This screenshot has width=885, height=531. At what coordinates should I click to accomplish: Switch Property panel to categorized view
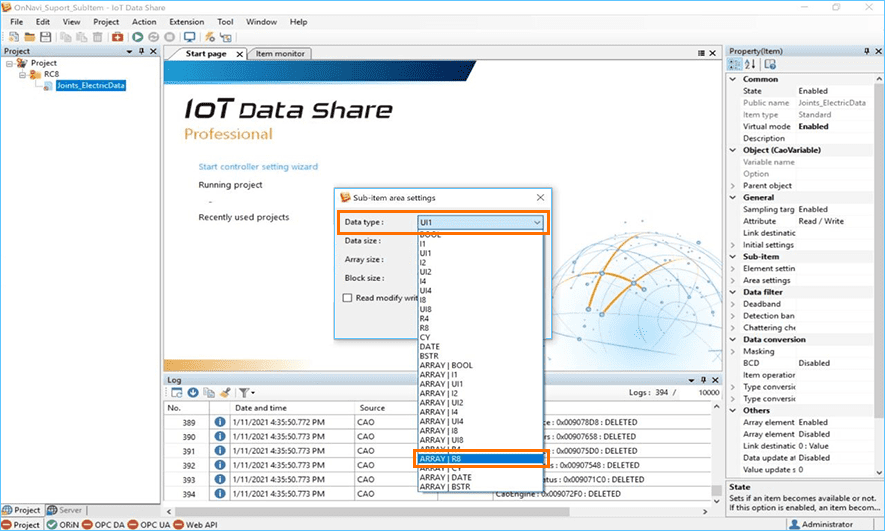point(735,64)
